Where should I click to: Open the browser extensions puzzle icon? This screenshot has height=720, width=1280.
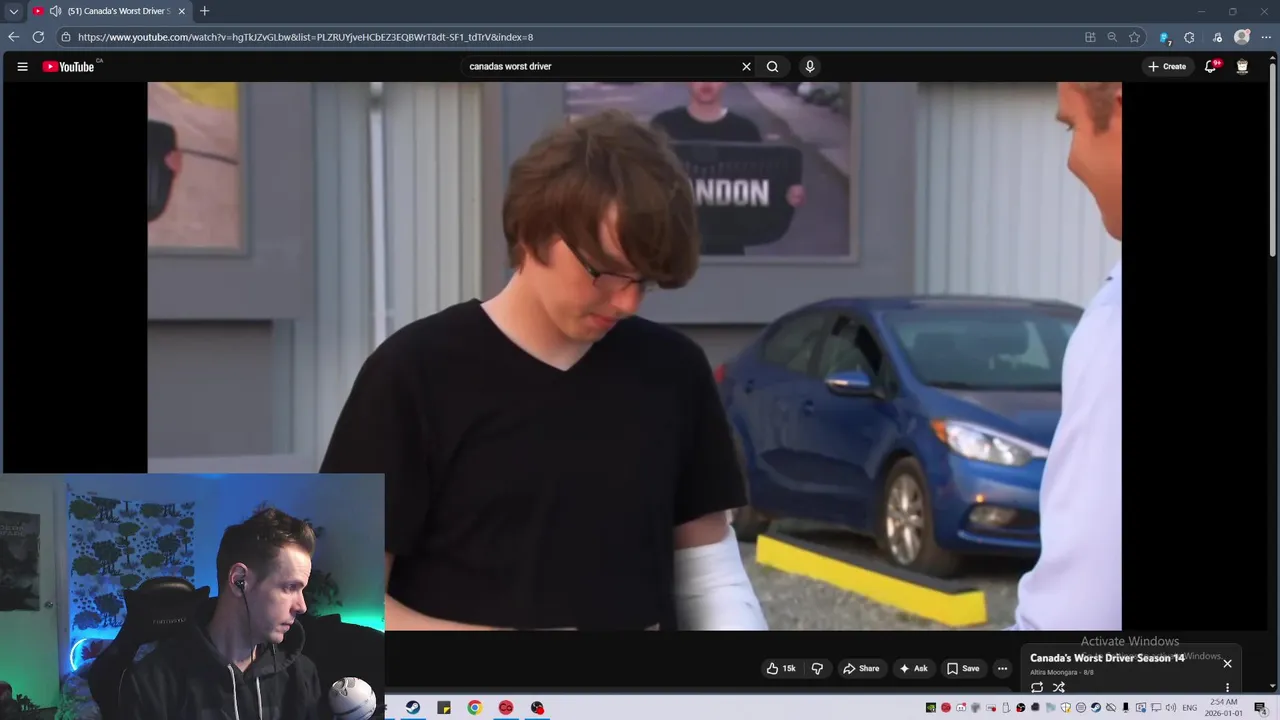tap(1189, 37)
